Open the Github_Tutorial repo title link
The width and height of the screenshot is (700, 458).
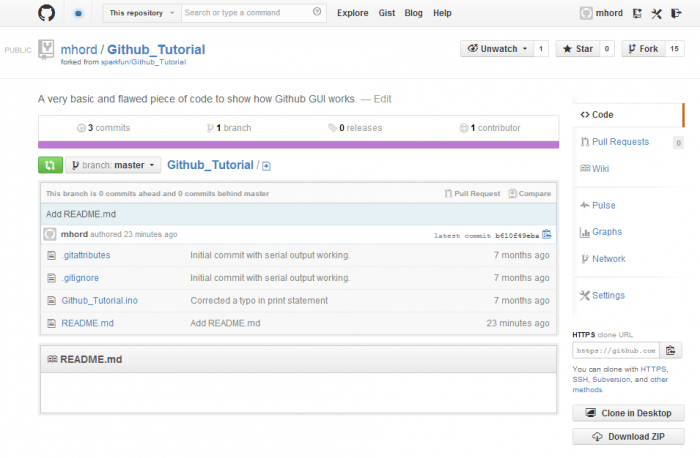[x=156, y=50]
